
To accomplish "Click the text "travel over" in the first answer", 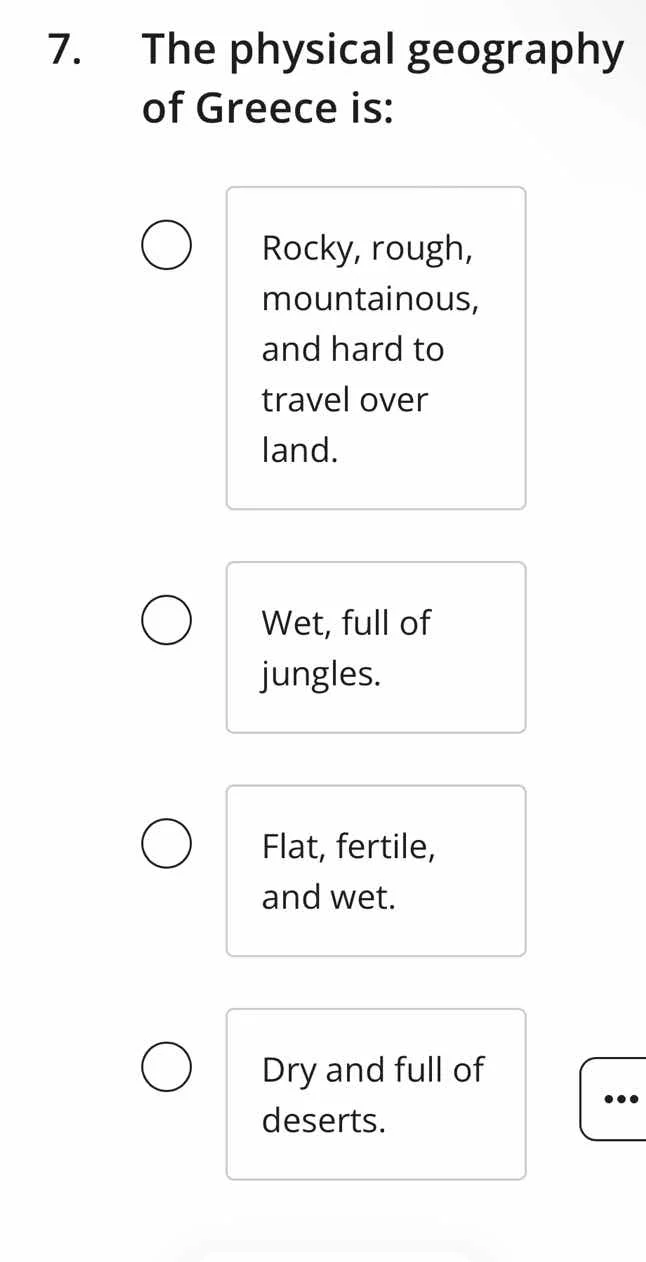I will pos(345,400).
